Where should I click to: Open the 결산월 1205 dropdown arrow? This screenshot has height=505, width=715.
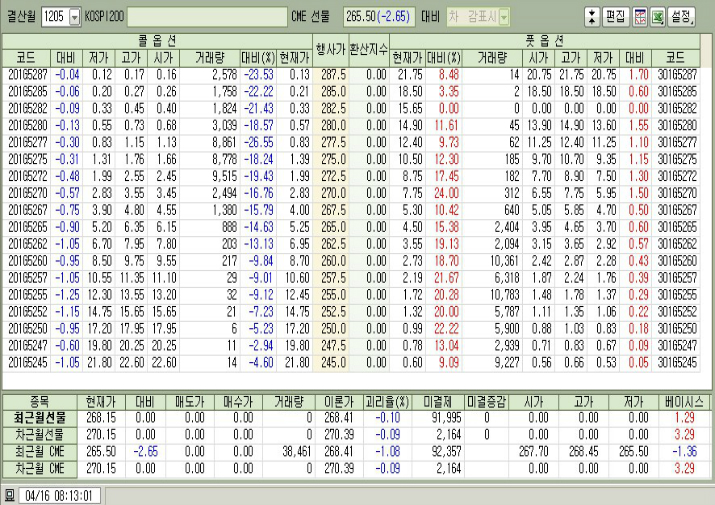point(75,17)
